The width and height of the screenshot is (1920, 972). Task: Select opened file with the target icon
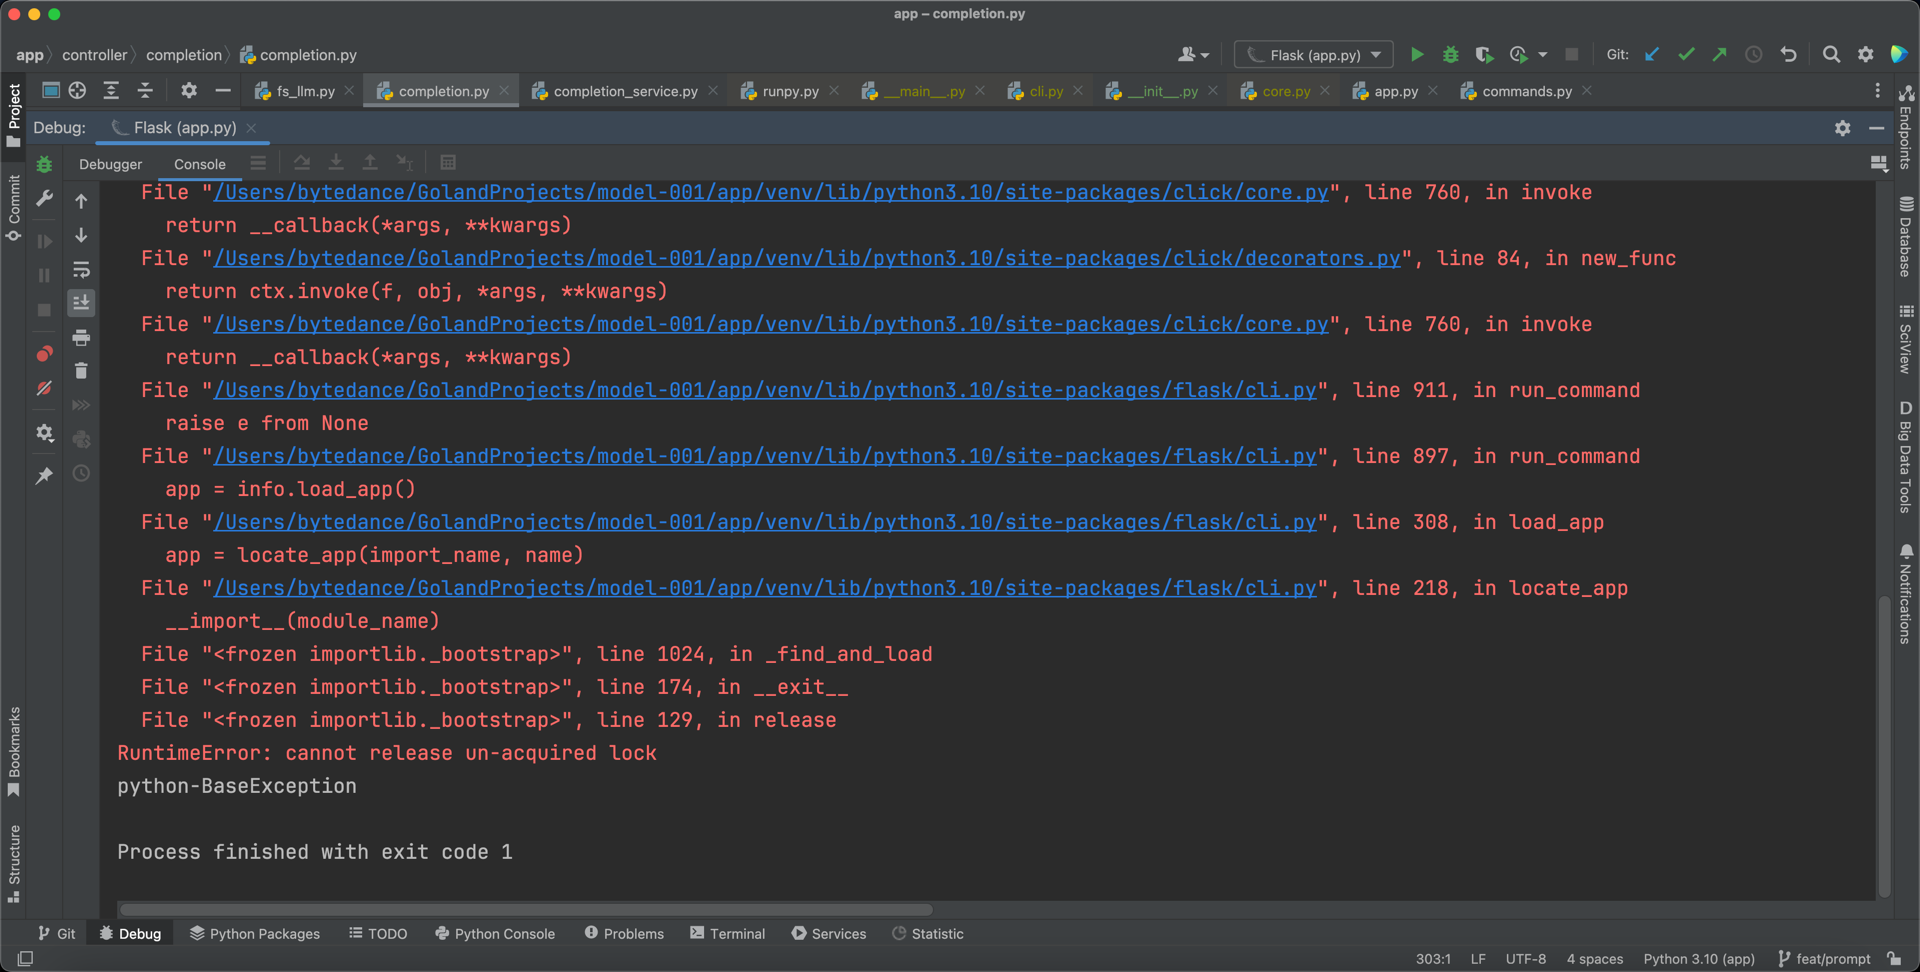pos(77,91)
